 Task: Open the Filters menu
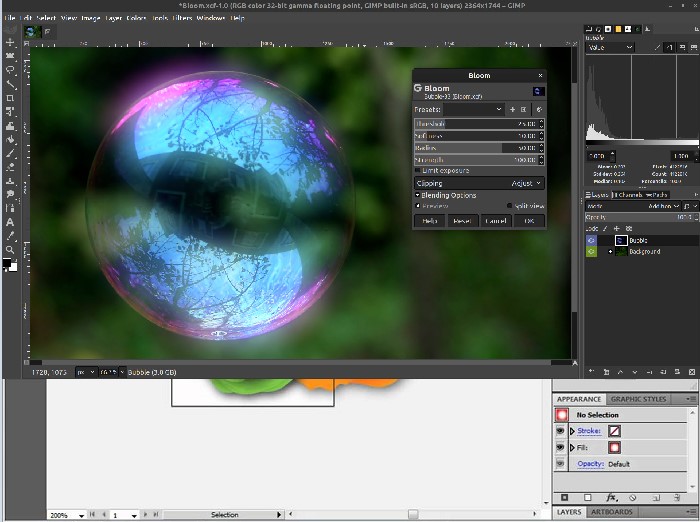182,18
